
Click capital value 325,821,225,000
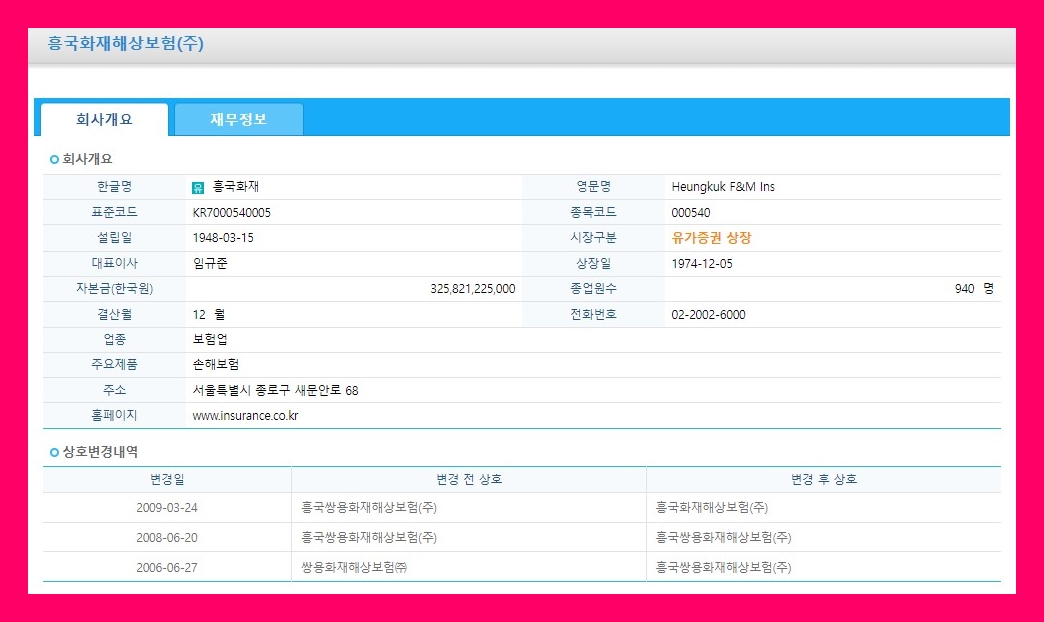point(473,289)
